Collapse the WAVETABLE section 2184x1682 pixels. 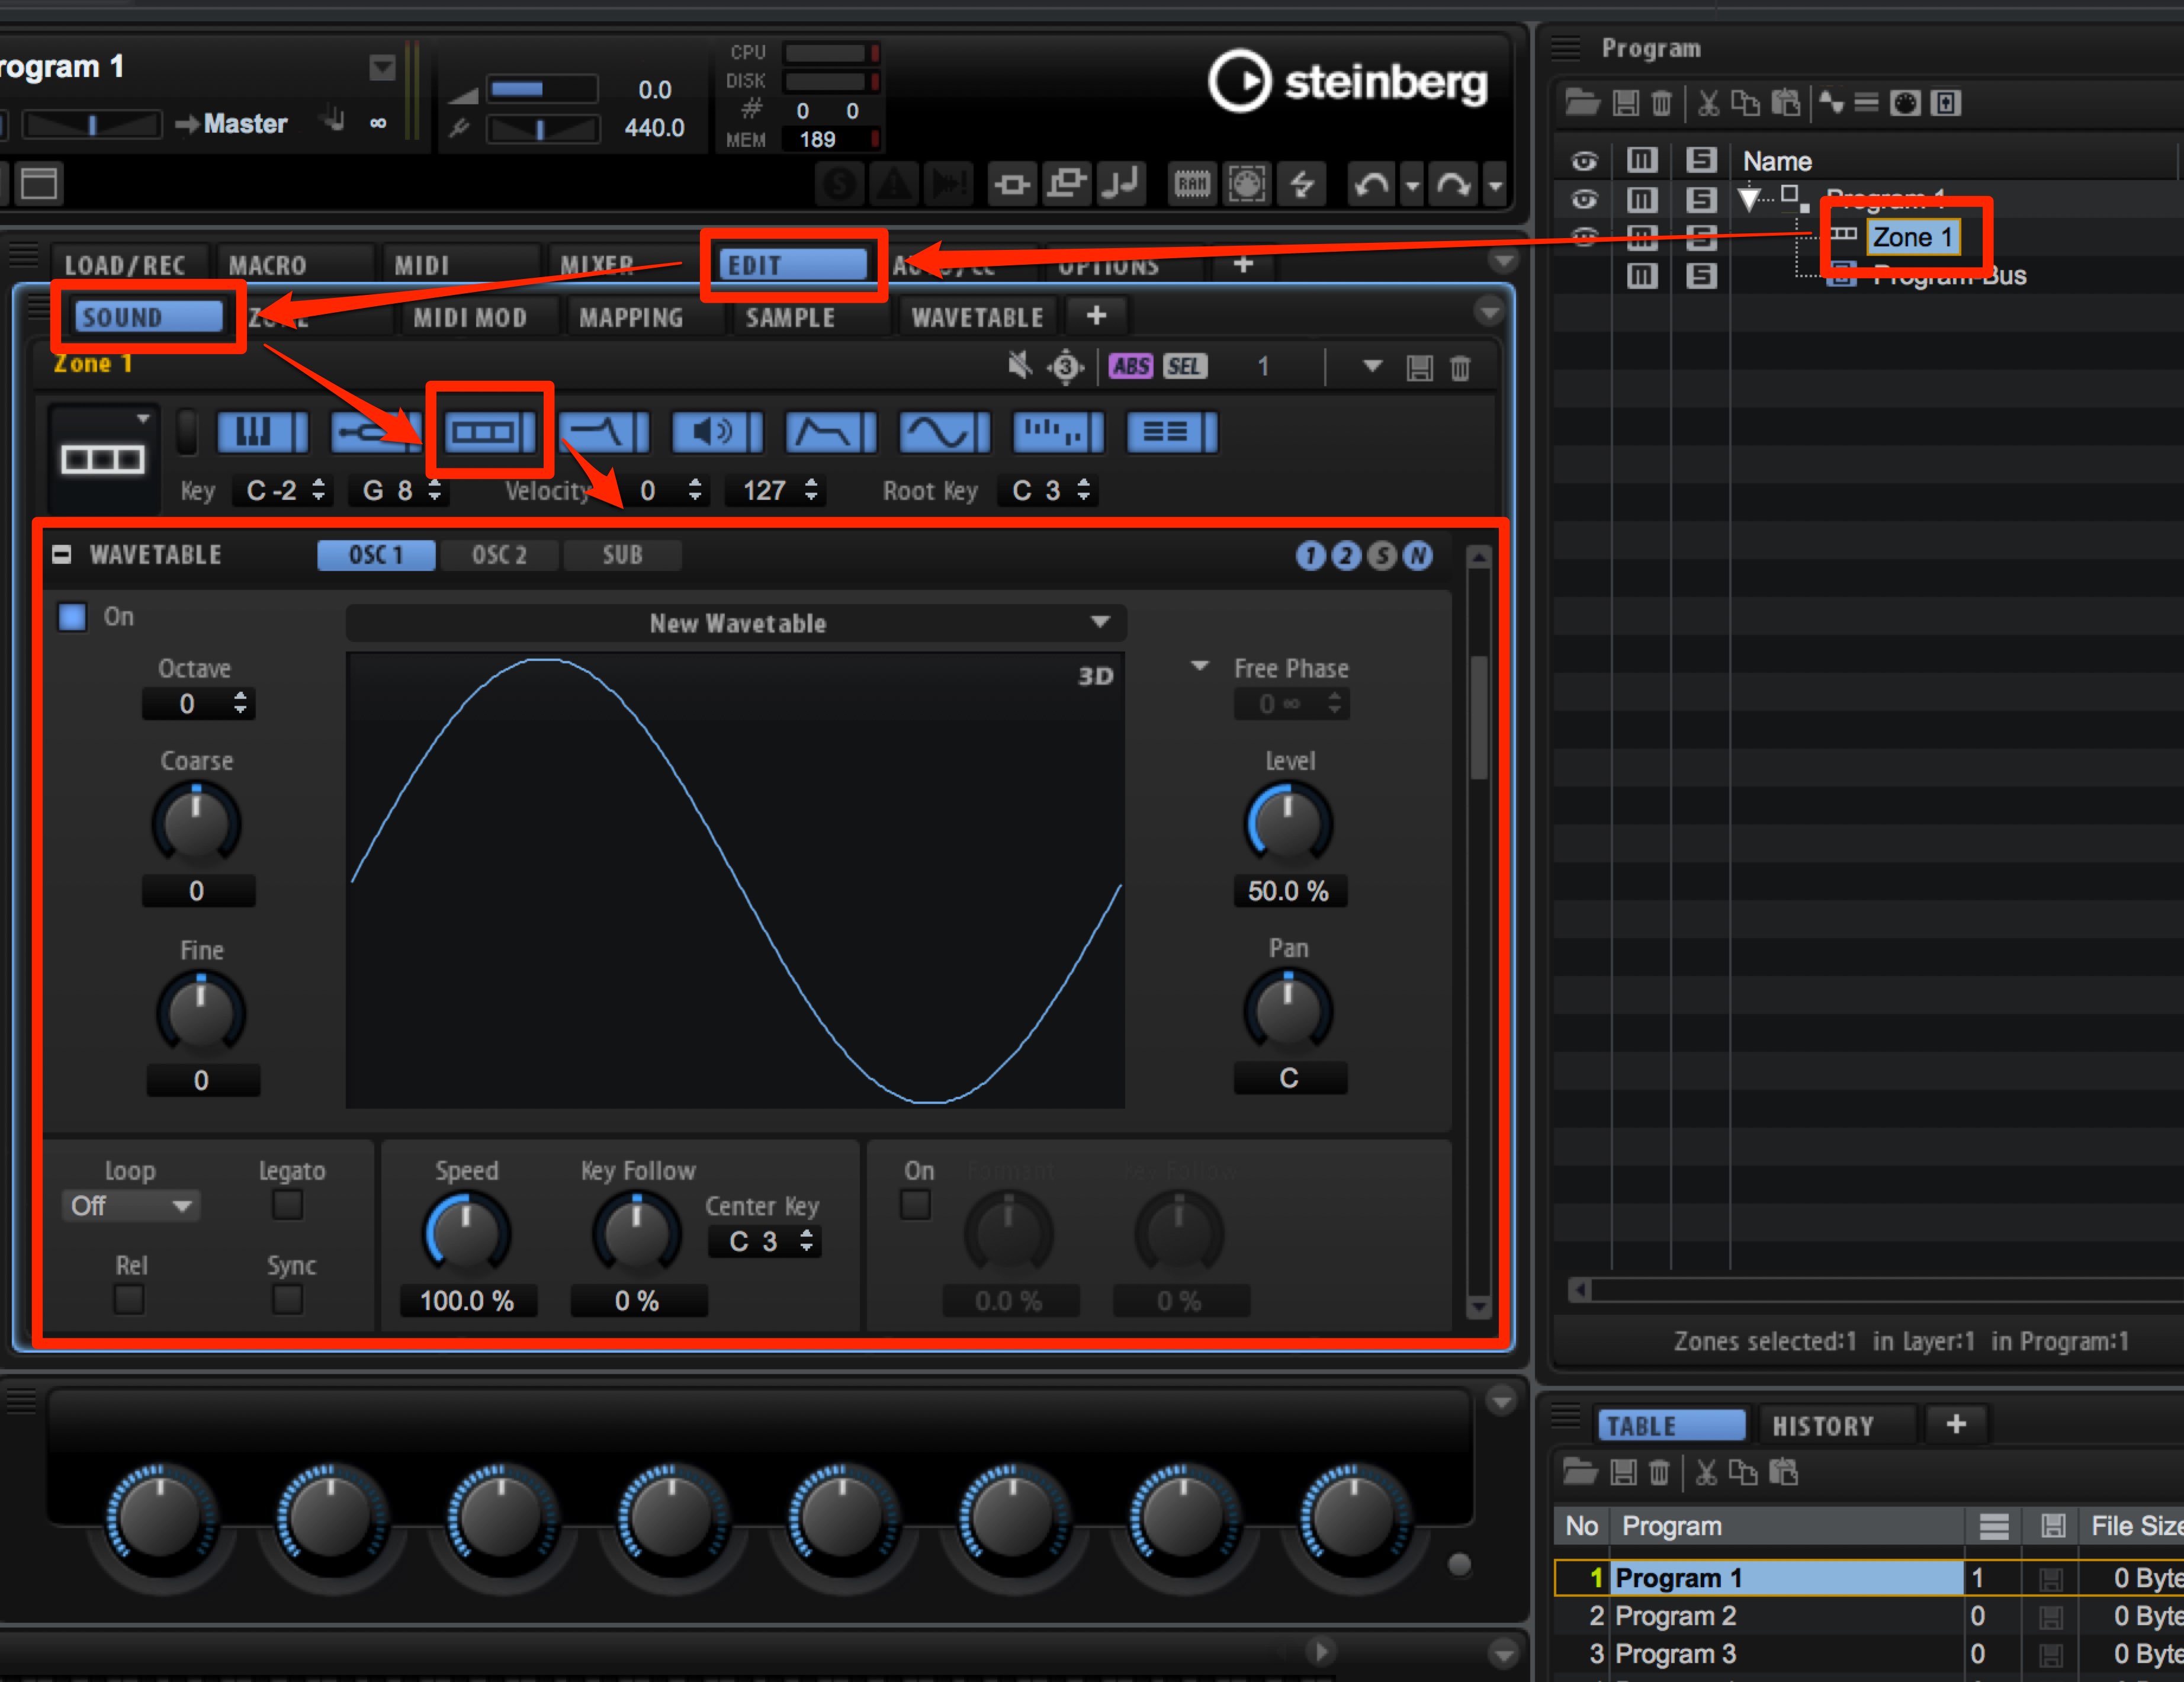[62, 555]
